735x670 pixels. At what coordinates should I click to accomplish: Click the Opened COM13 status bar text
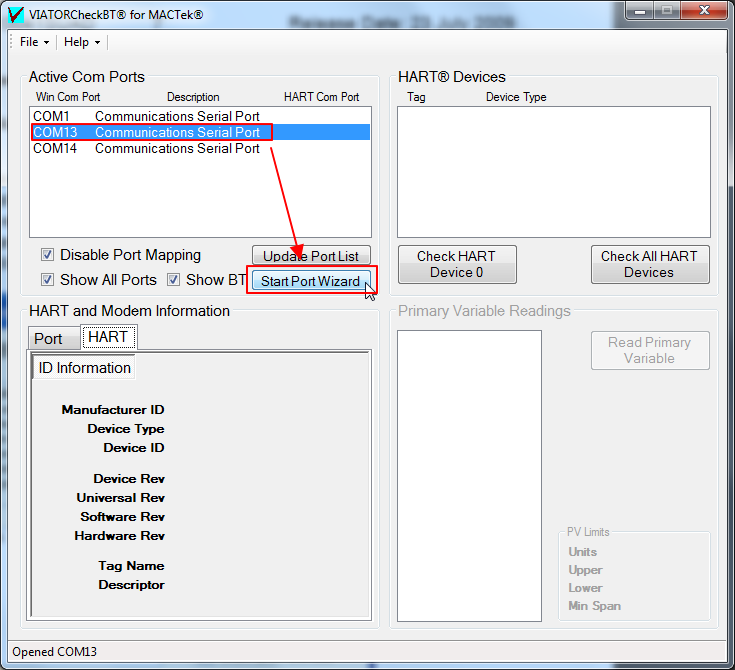[x=54, y=652]
